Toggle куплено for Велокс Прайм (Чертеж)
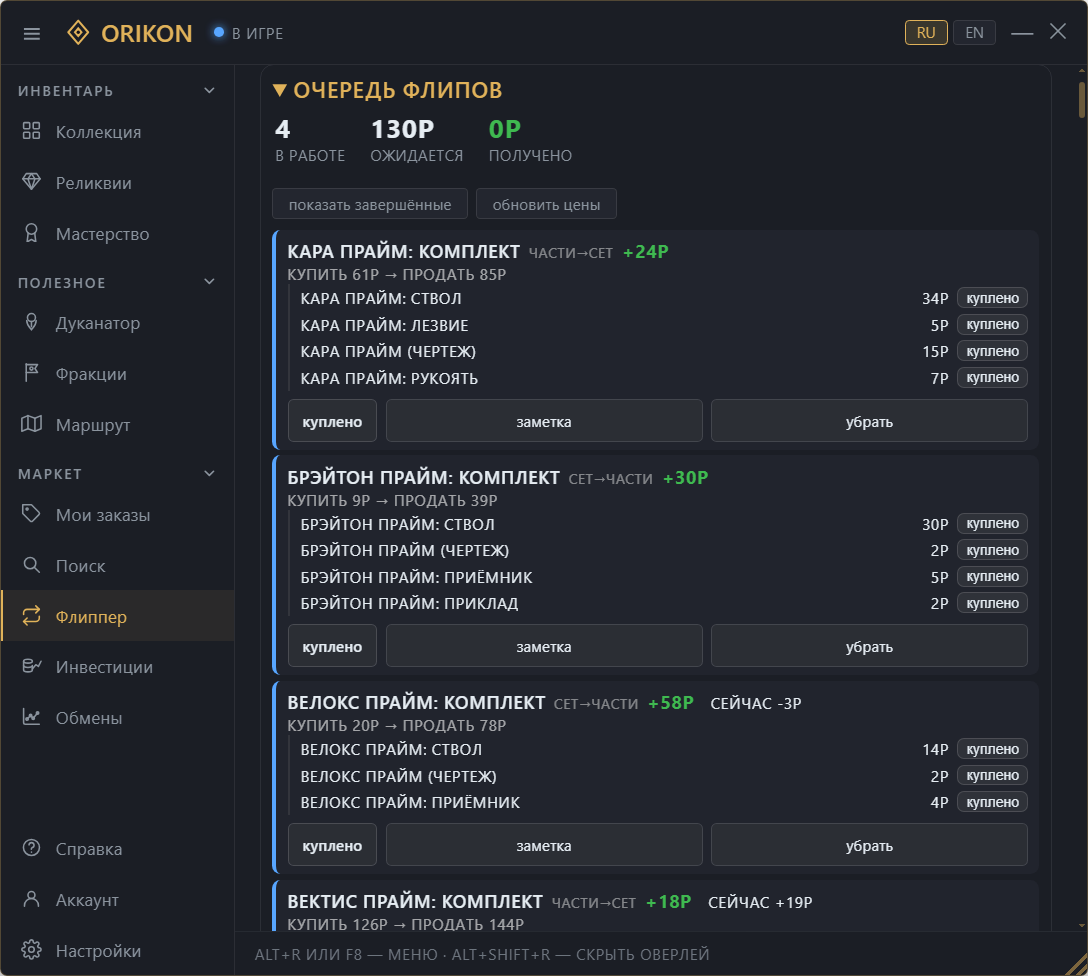This screenshot has height=976, width=1088. [x=992, y=776]
